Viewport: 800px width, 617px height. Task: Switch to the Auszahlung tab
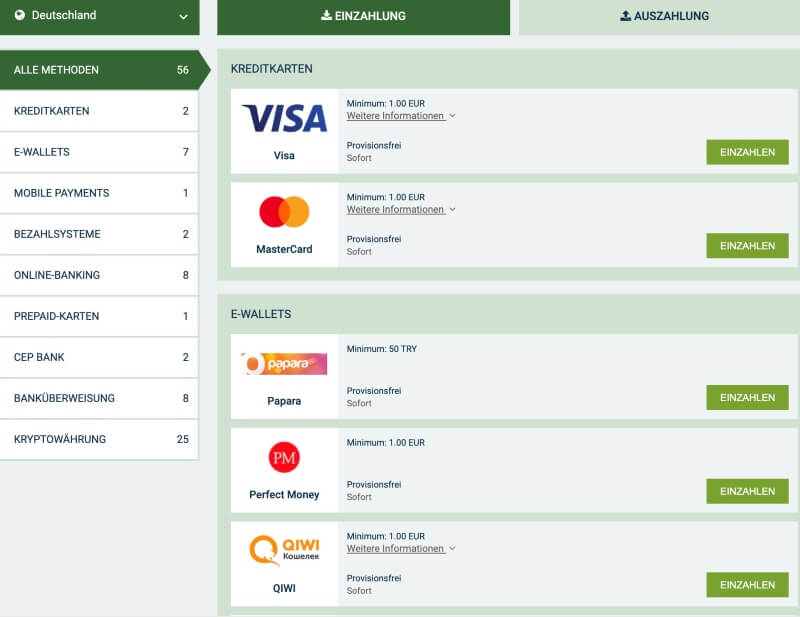(x=659, y=16)
